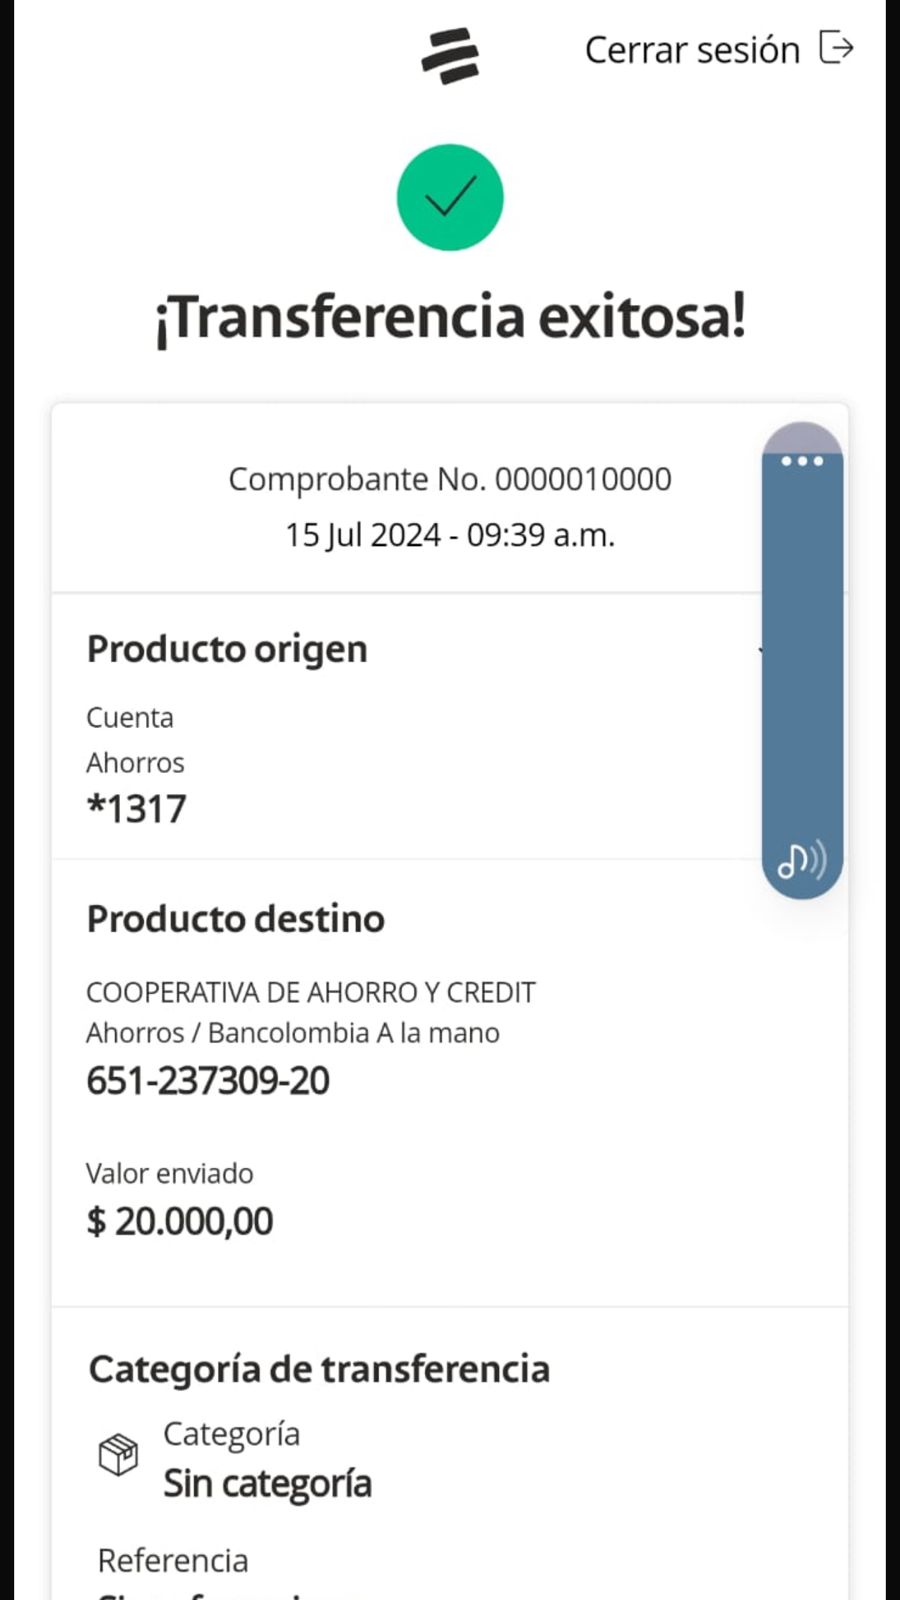Screen dimensions: 900x1600
Task: Click the green success checkmark icon
Action: (450, 197)
